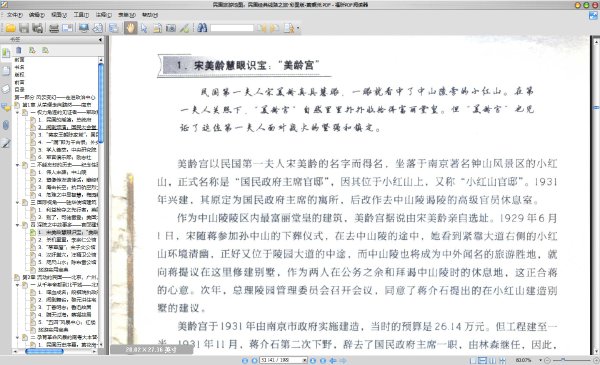Switch to single page view mode

click(473, 360)
